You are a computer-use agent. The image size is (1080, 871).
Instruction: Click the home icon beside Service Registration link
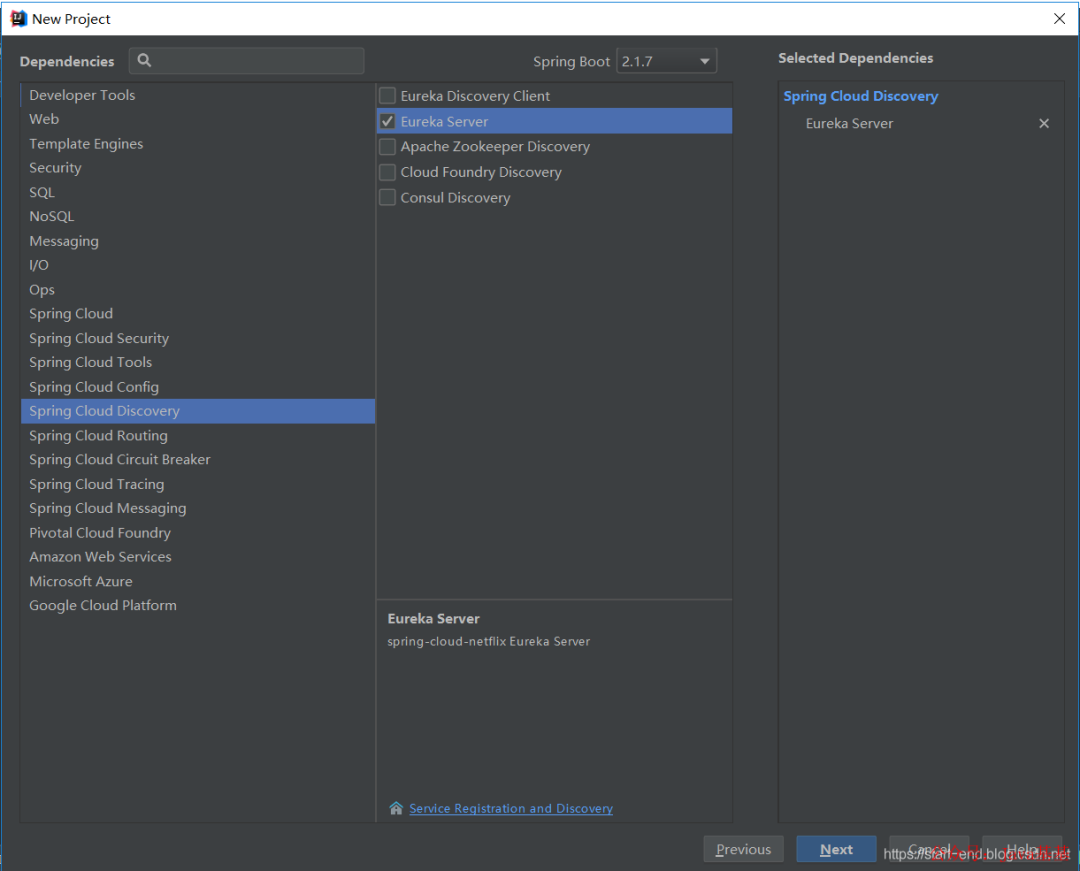pos(396,808)
